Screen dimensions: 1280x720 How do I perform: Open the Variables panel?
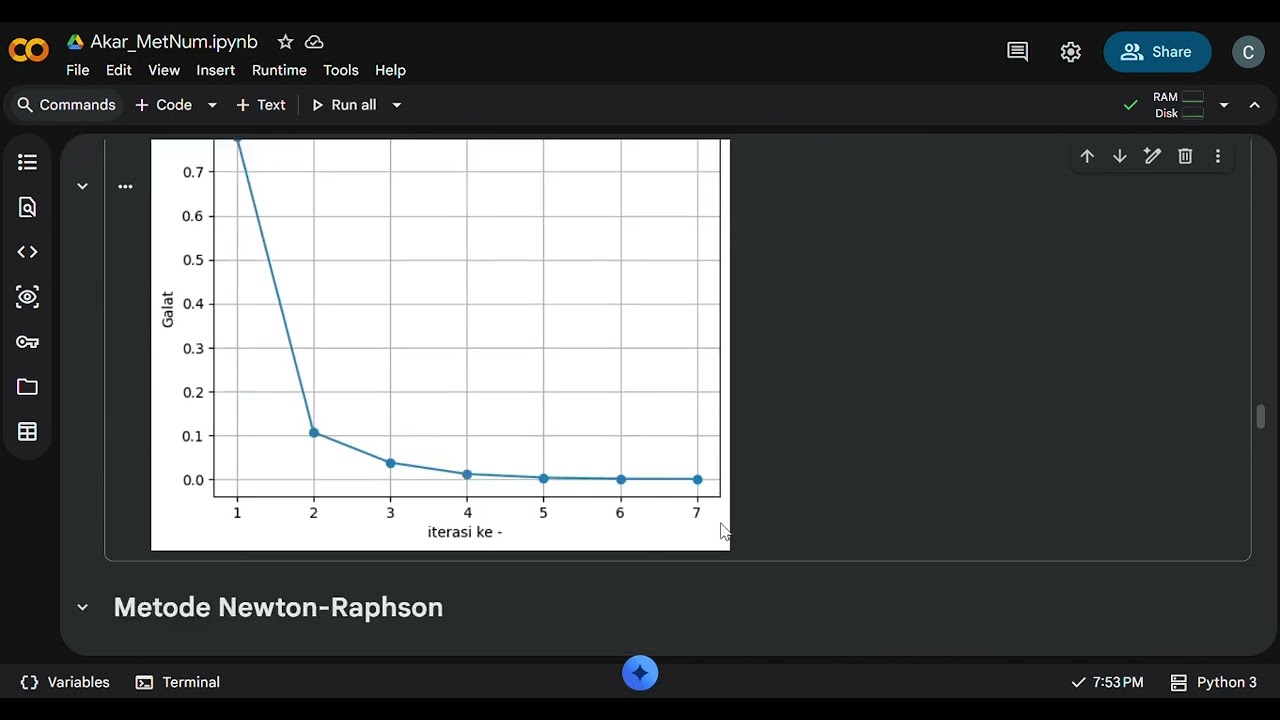click(x=65, y=682)
